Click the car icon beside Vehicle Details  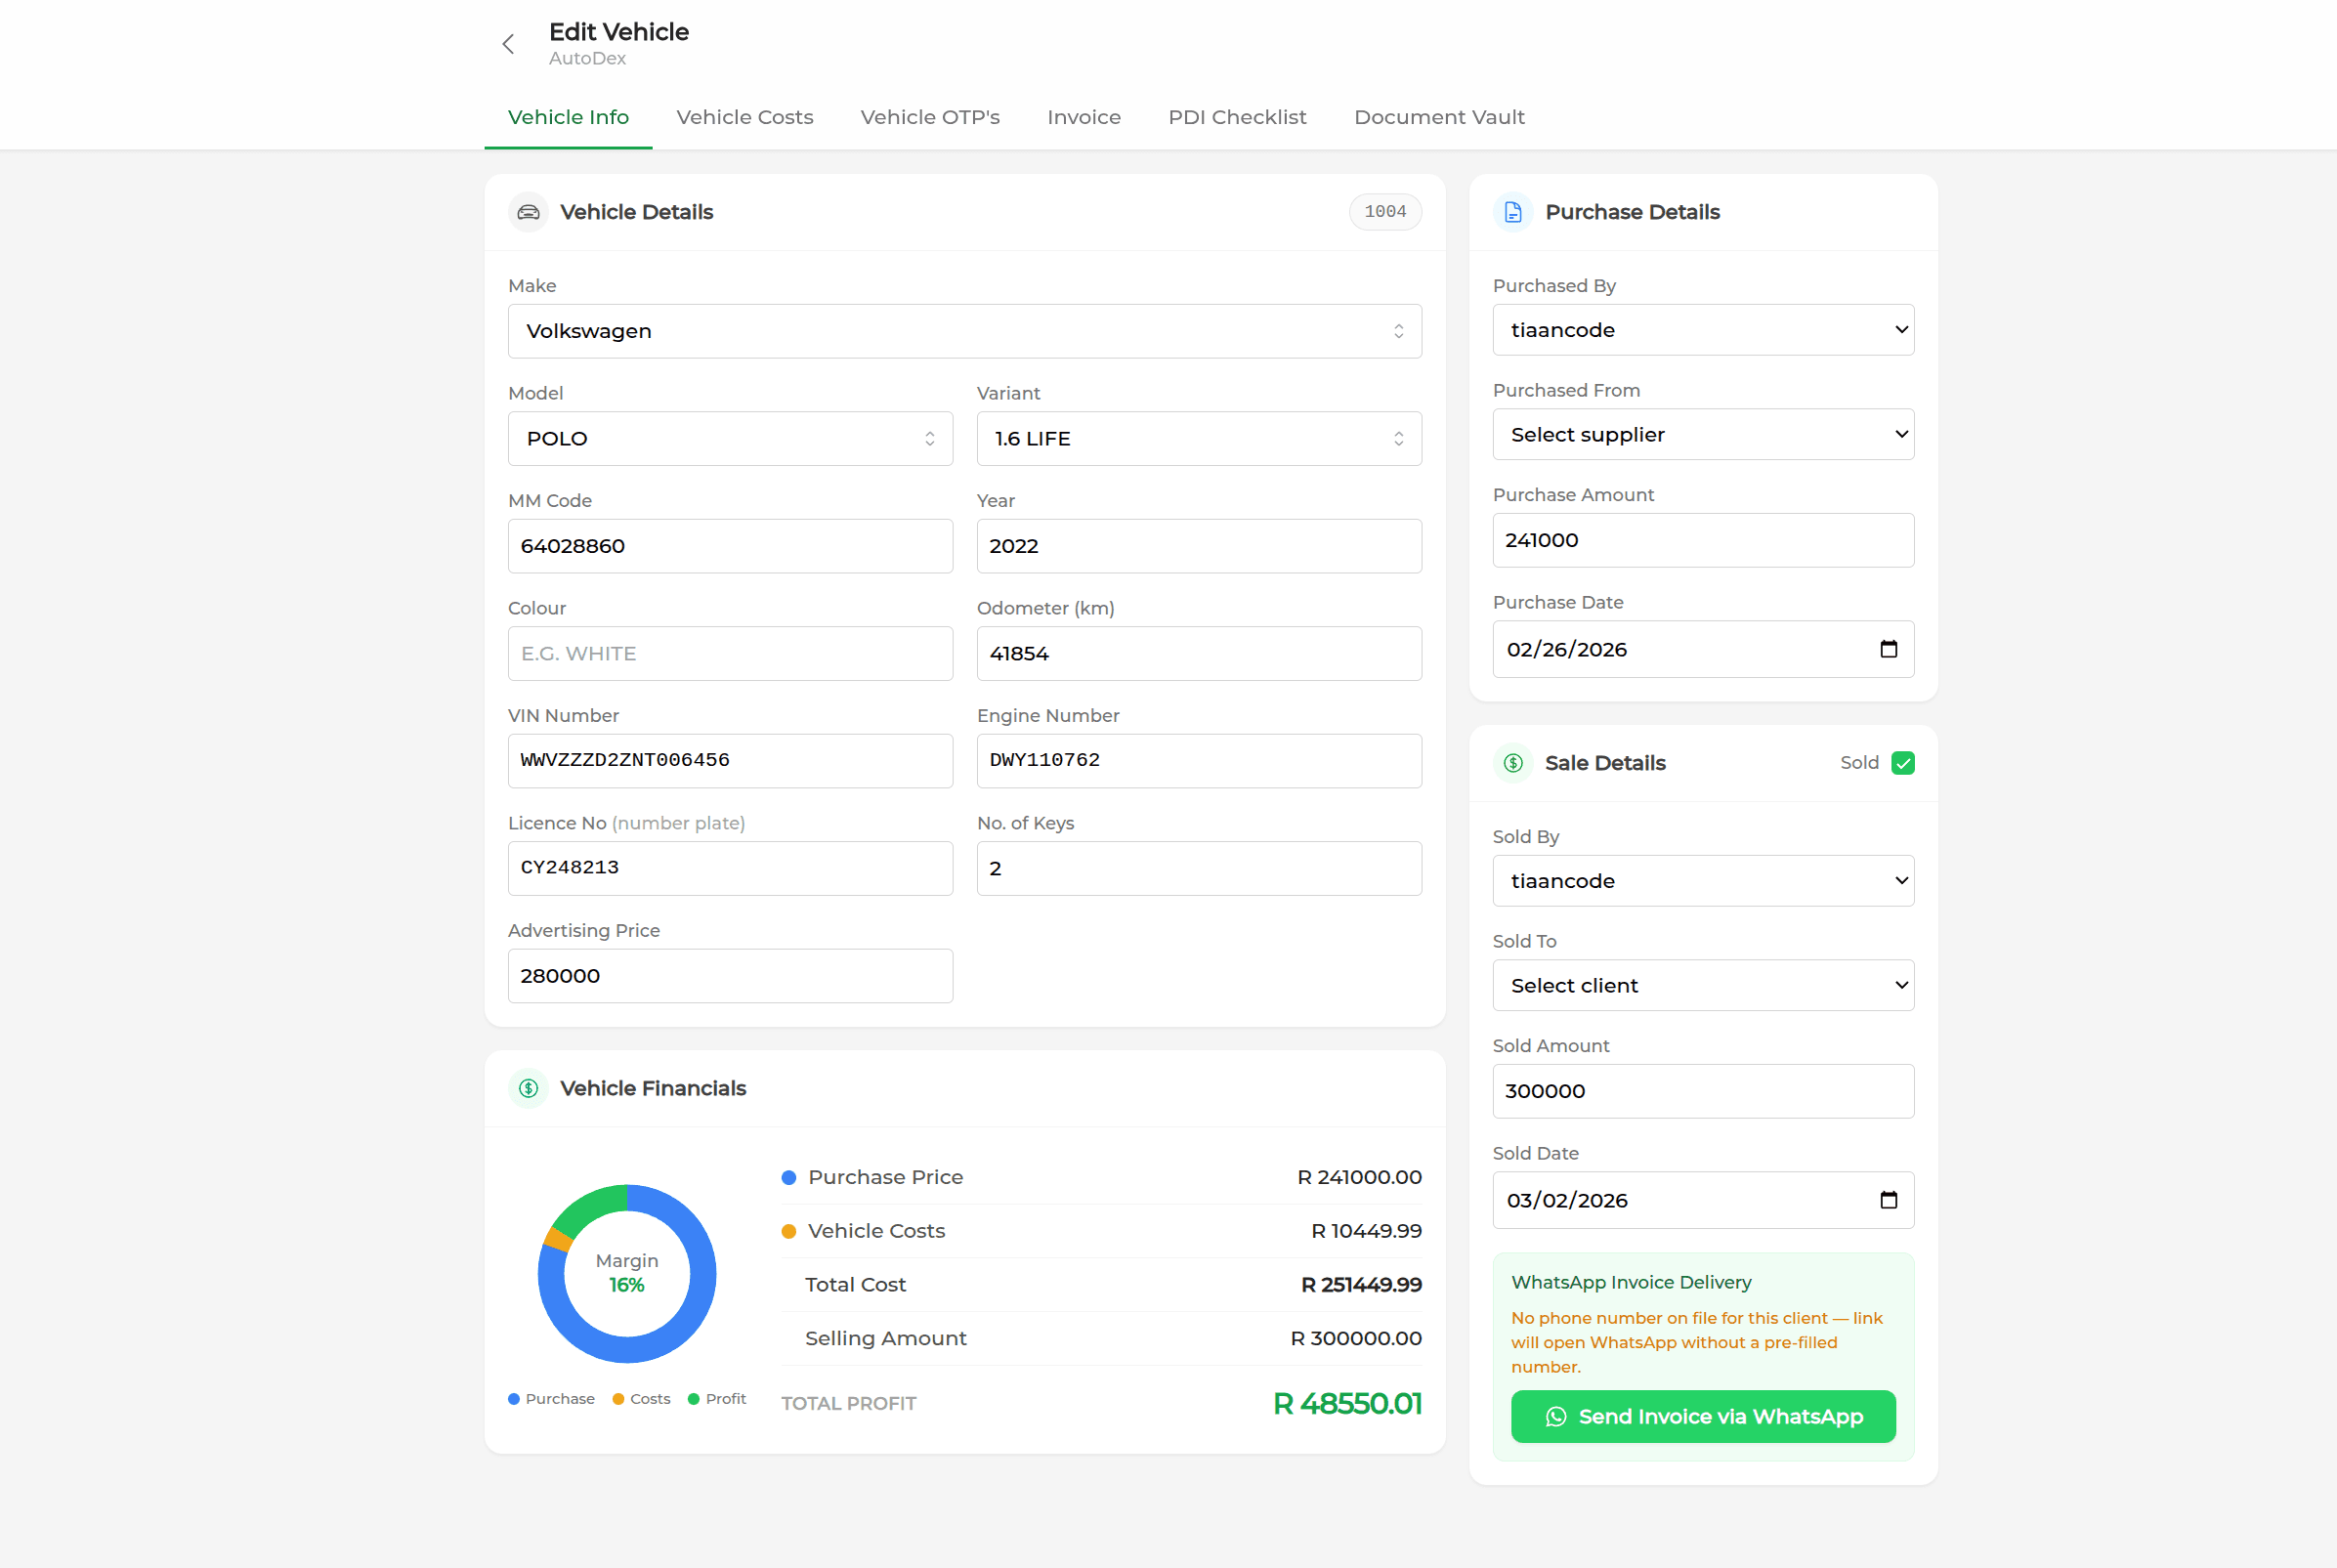click(528, 212)
